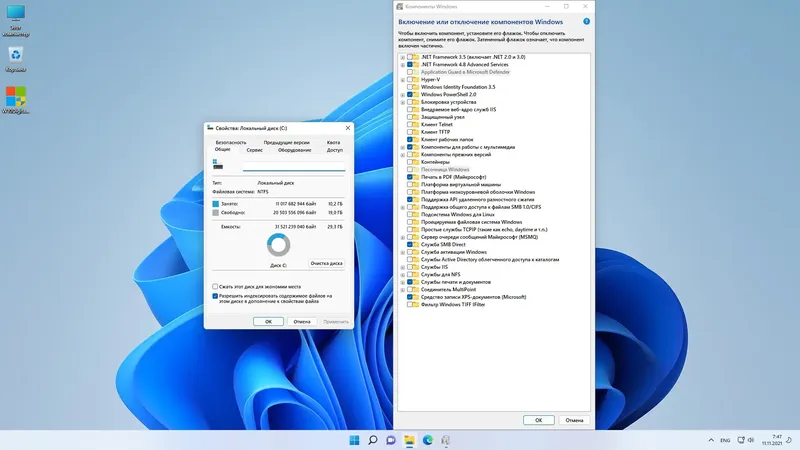The image size is (800, 450).
Task: Open File Explorer from the taskbar
Action: [x=409, y=440]
